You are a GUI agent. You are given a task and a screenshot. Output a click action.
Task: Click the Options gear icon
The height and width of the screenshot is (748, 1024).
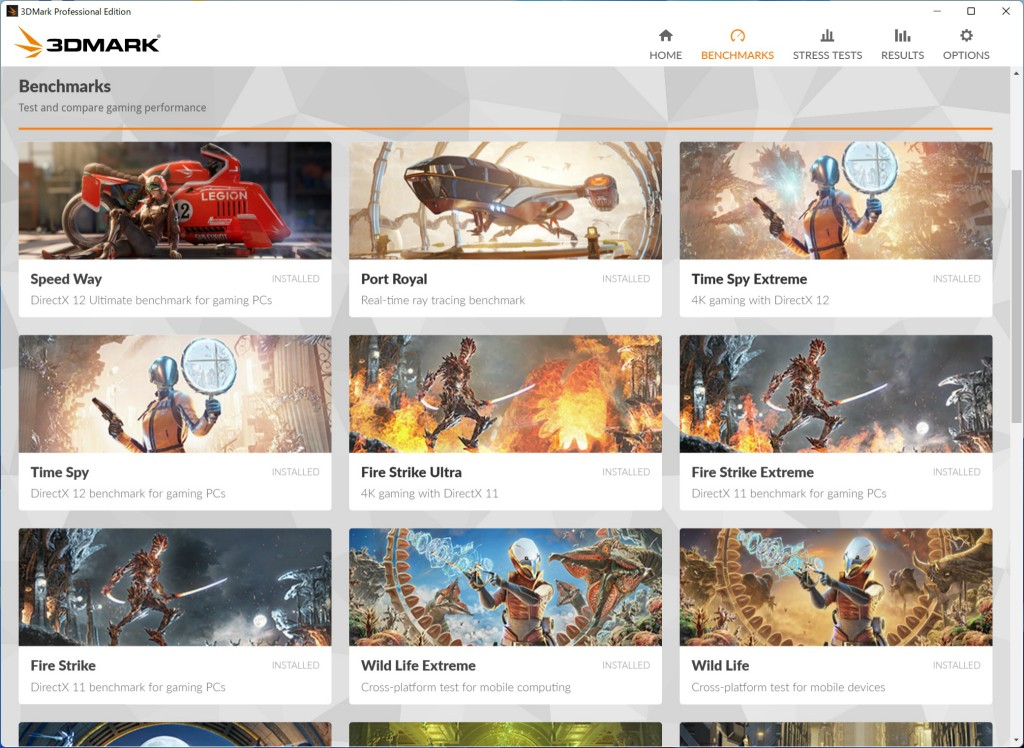coord(967,35)
